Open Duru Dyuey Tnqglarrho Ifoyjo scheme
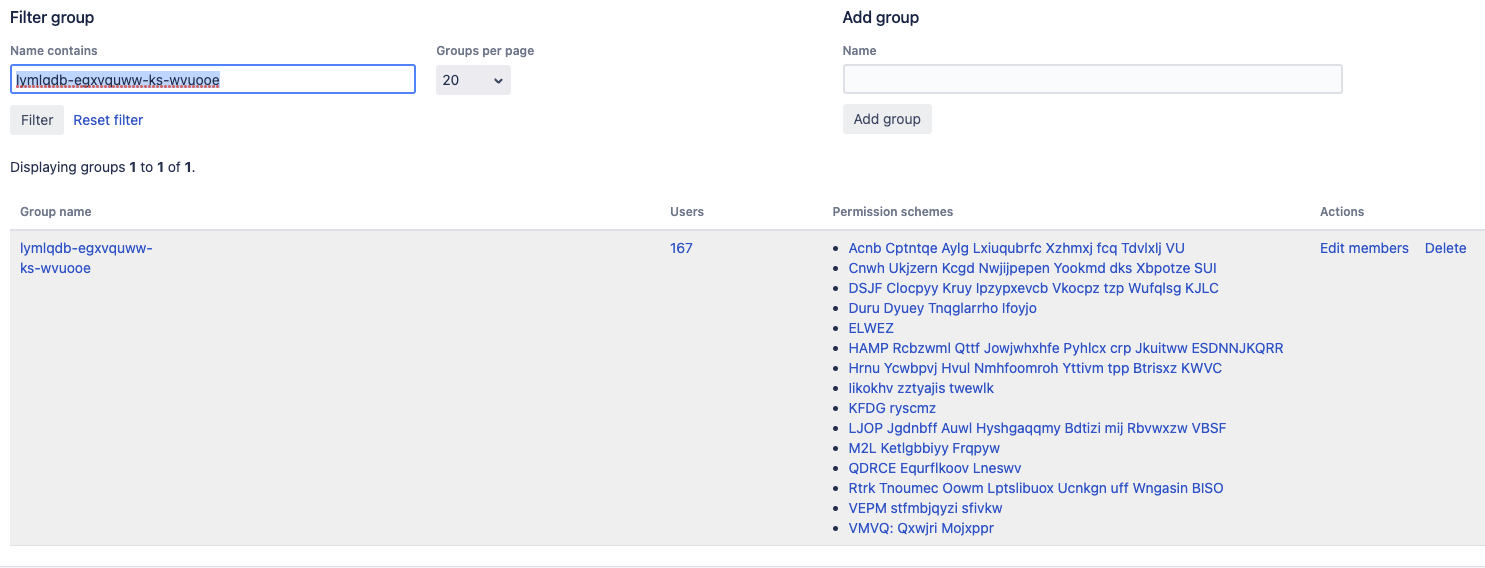1485x568 pixels. click(942, 308)
